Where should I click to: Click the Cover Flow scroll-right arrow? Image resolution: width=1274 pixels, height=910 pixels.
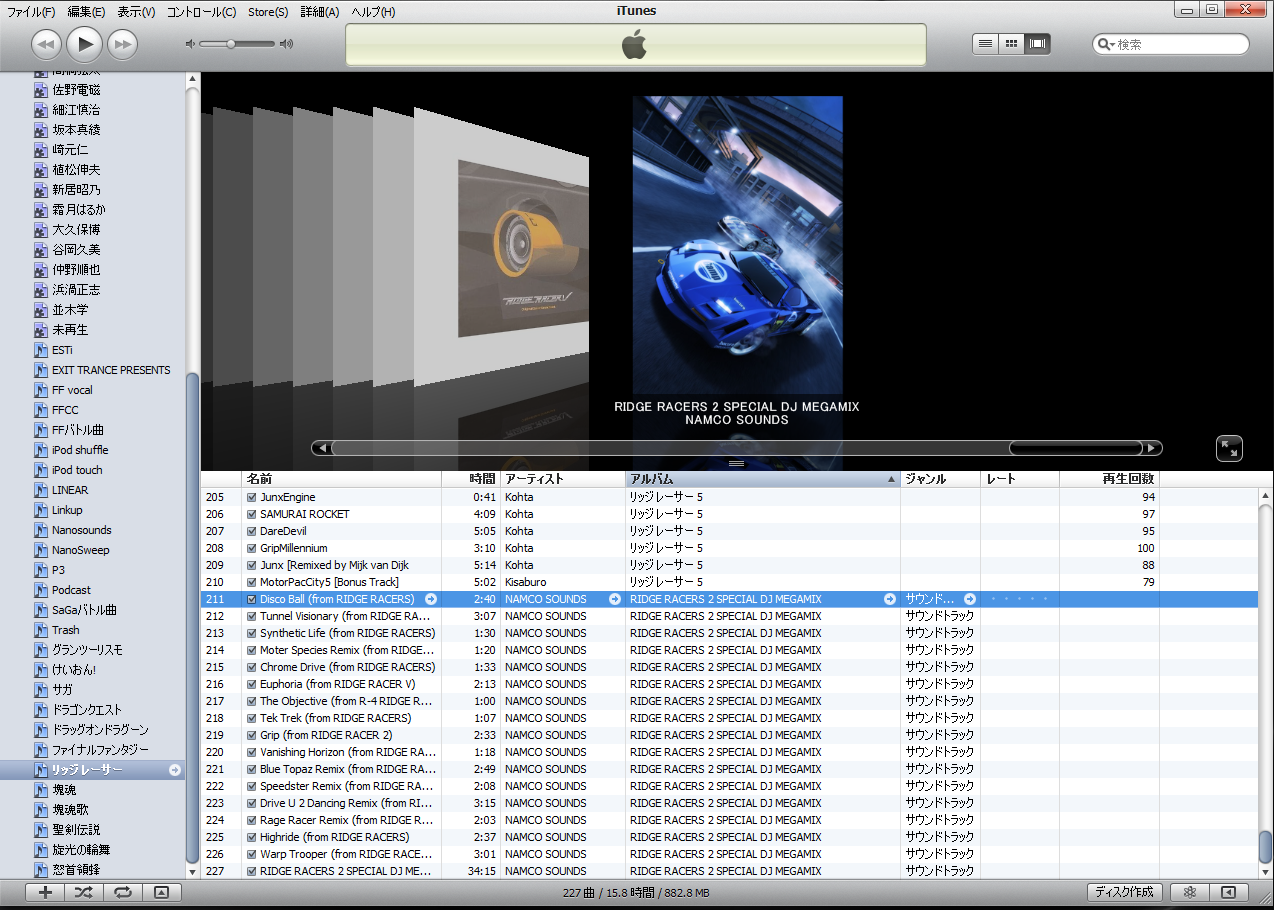pyautogui.click(x=1153, y=448)
